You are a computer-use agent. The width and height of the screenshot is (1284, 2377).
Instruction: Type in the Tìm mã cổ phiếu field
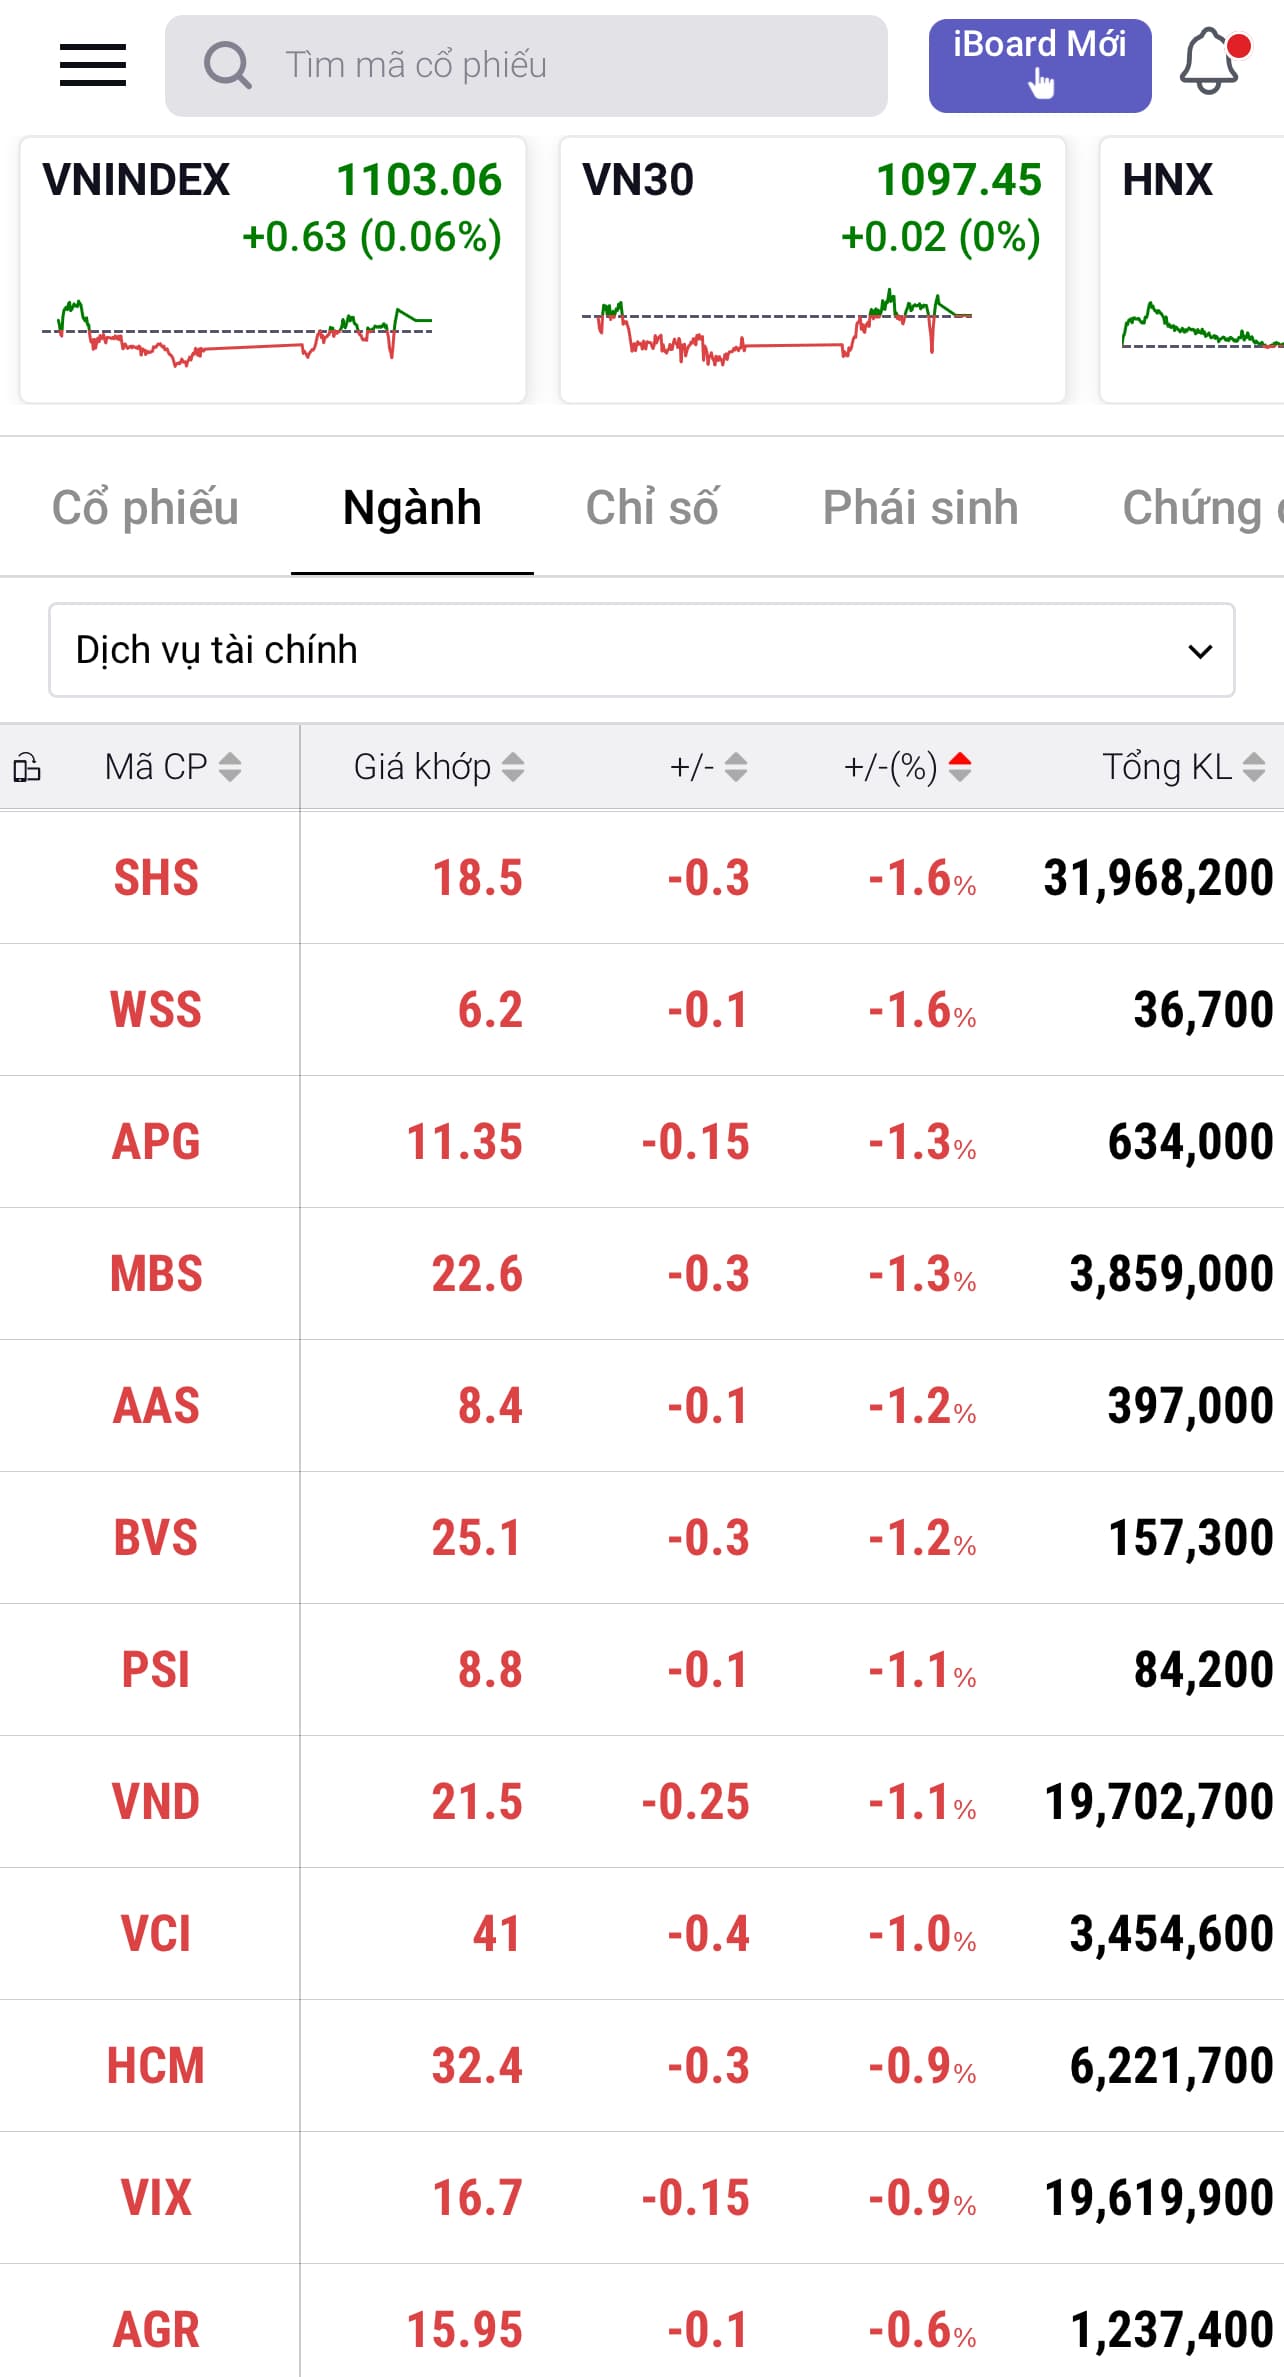coord(560,66)
